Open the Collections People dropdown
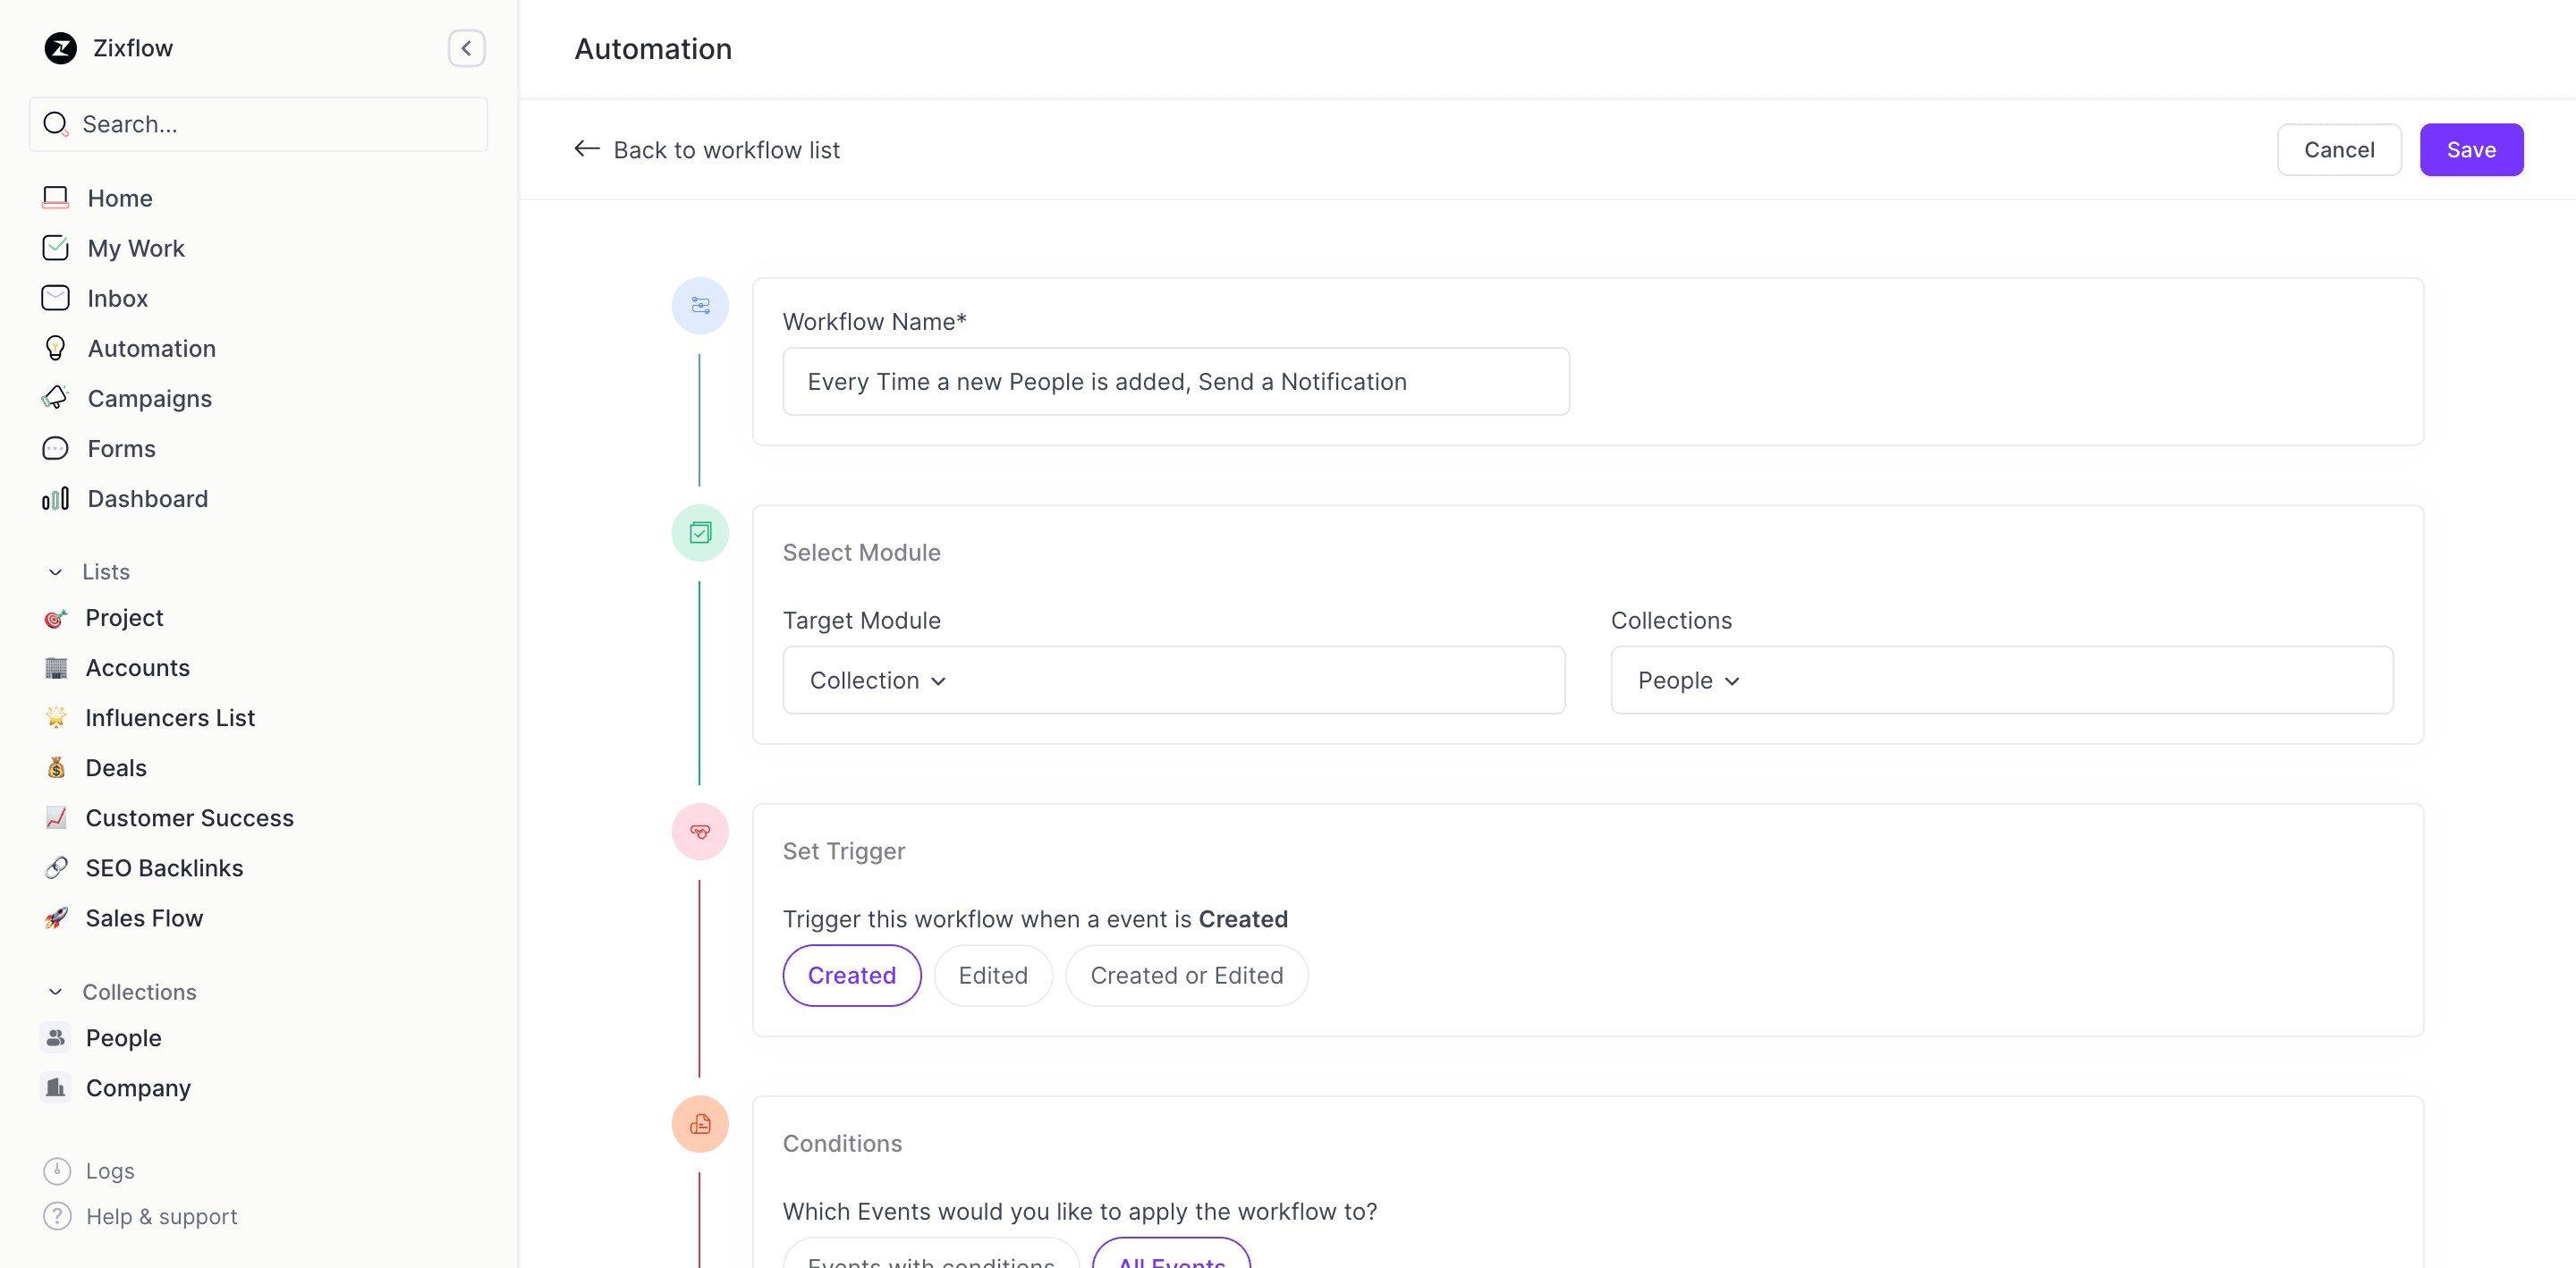Image resolution: width=2576 pixels, height=1268 pixels. coord(2001,679)
